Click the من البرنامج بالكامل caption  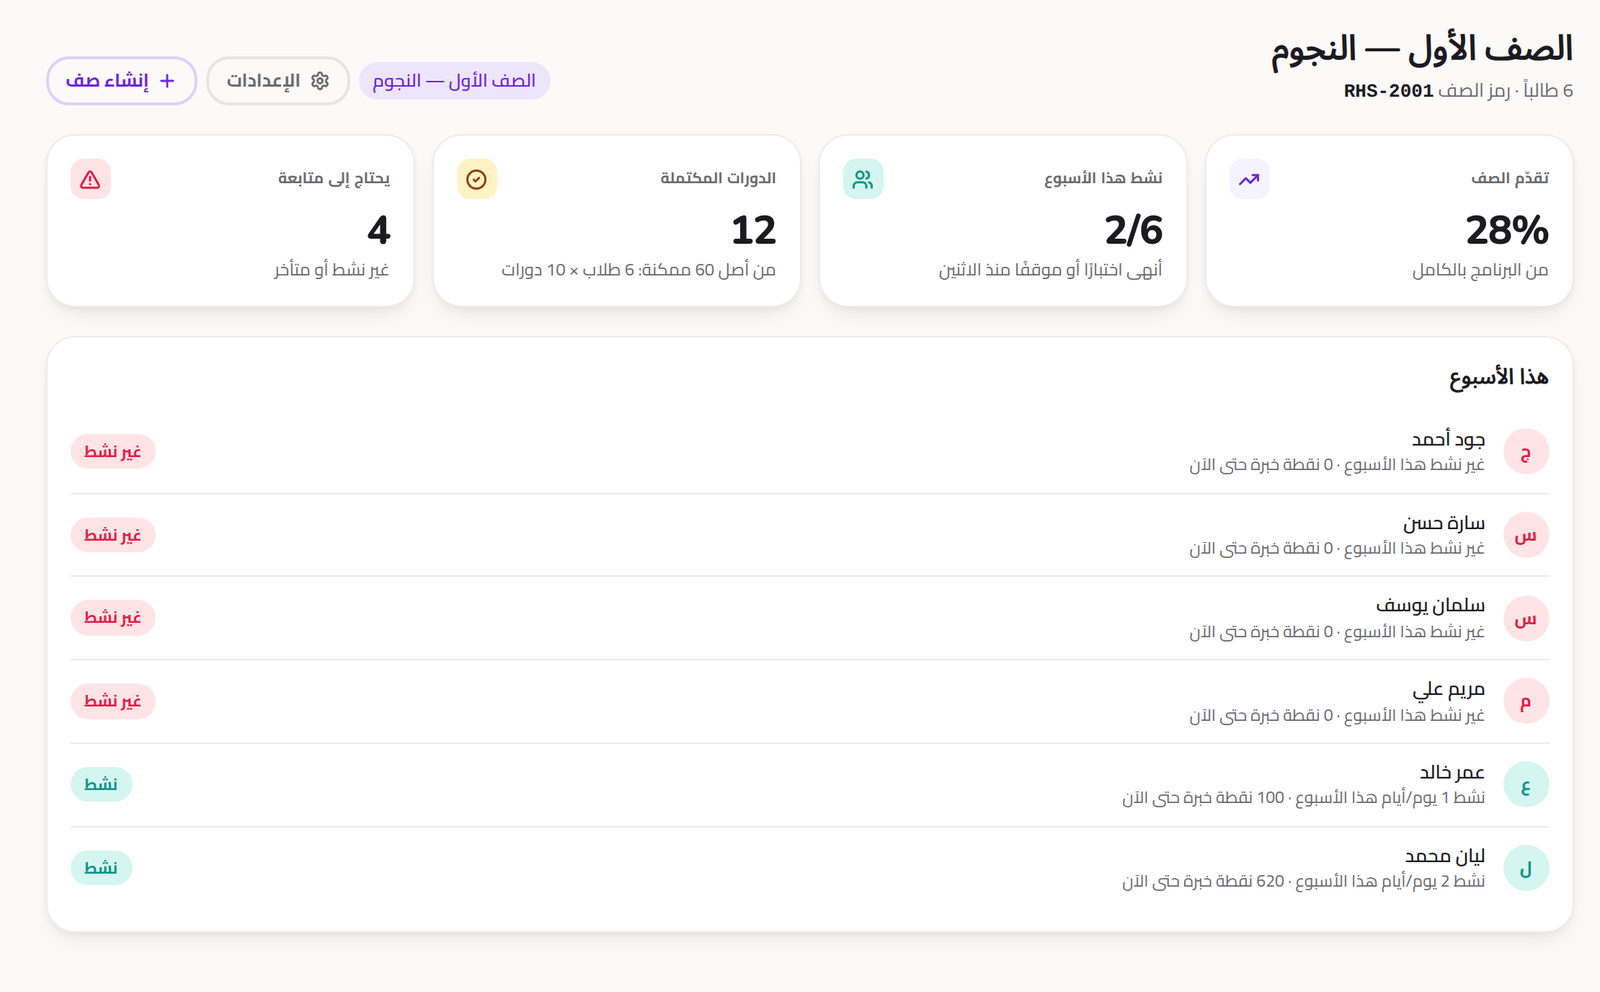[x=1480, y=270]
